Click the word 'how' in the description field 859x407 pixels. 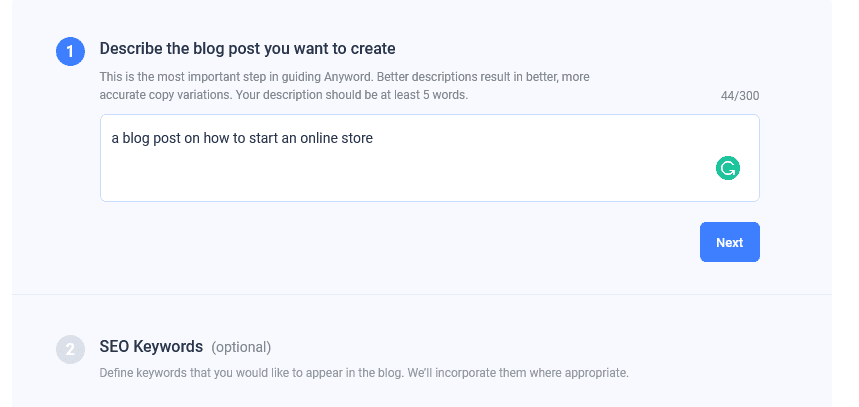(x=218, y=138)
